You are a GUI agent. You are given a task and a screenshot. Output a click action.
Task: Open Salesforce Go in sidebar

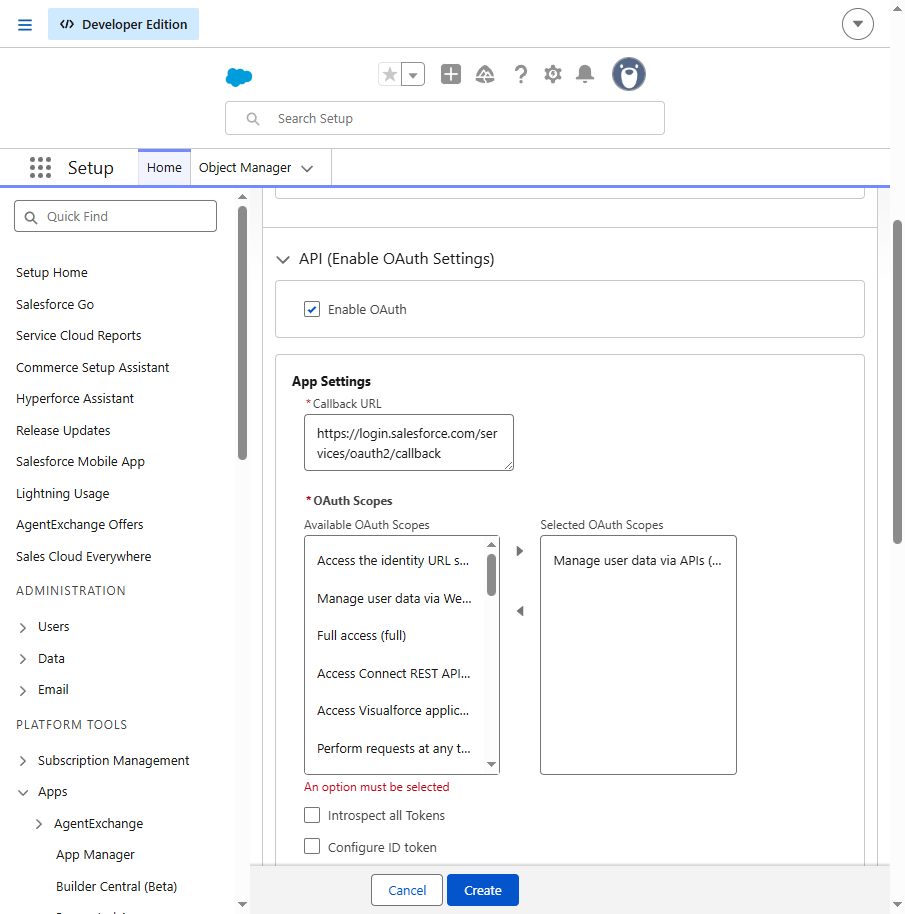tap(55, 305)
